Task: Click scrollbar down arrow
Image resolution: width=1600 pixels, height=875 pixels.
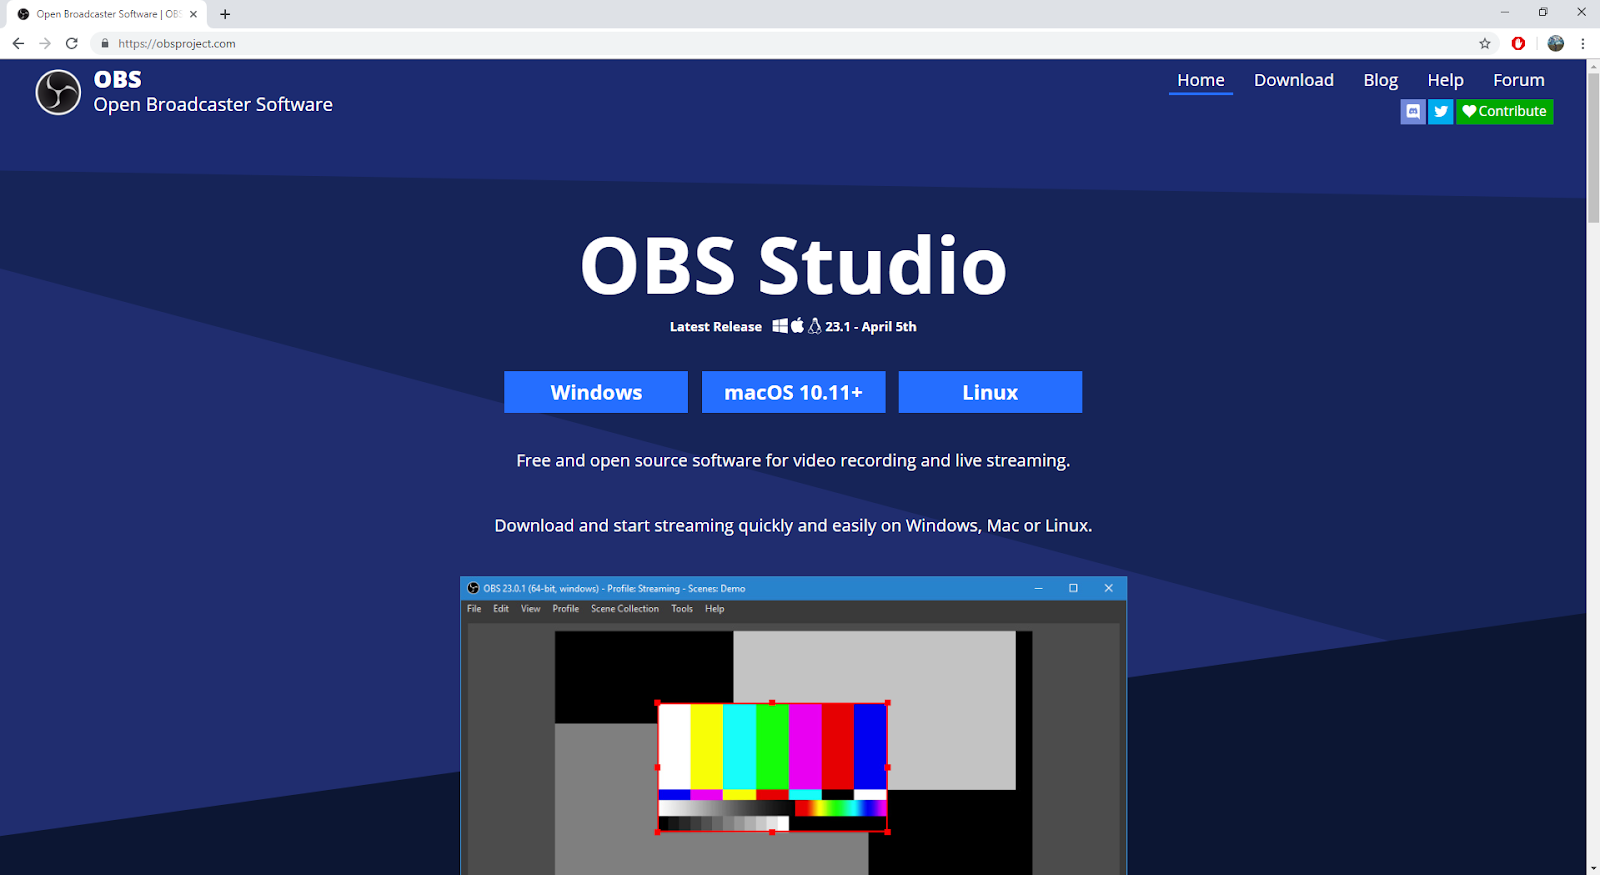Action: tap(1593, 868)
